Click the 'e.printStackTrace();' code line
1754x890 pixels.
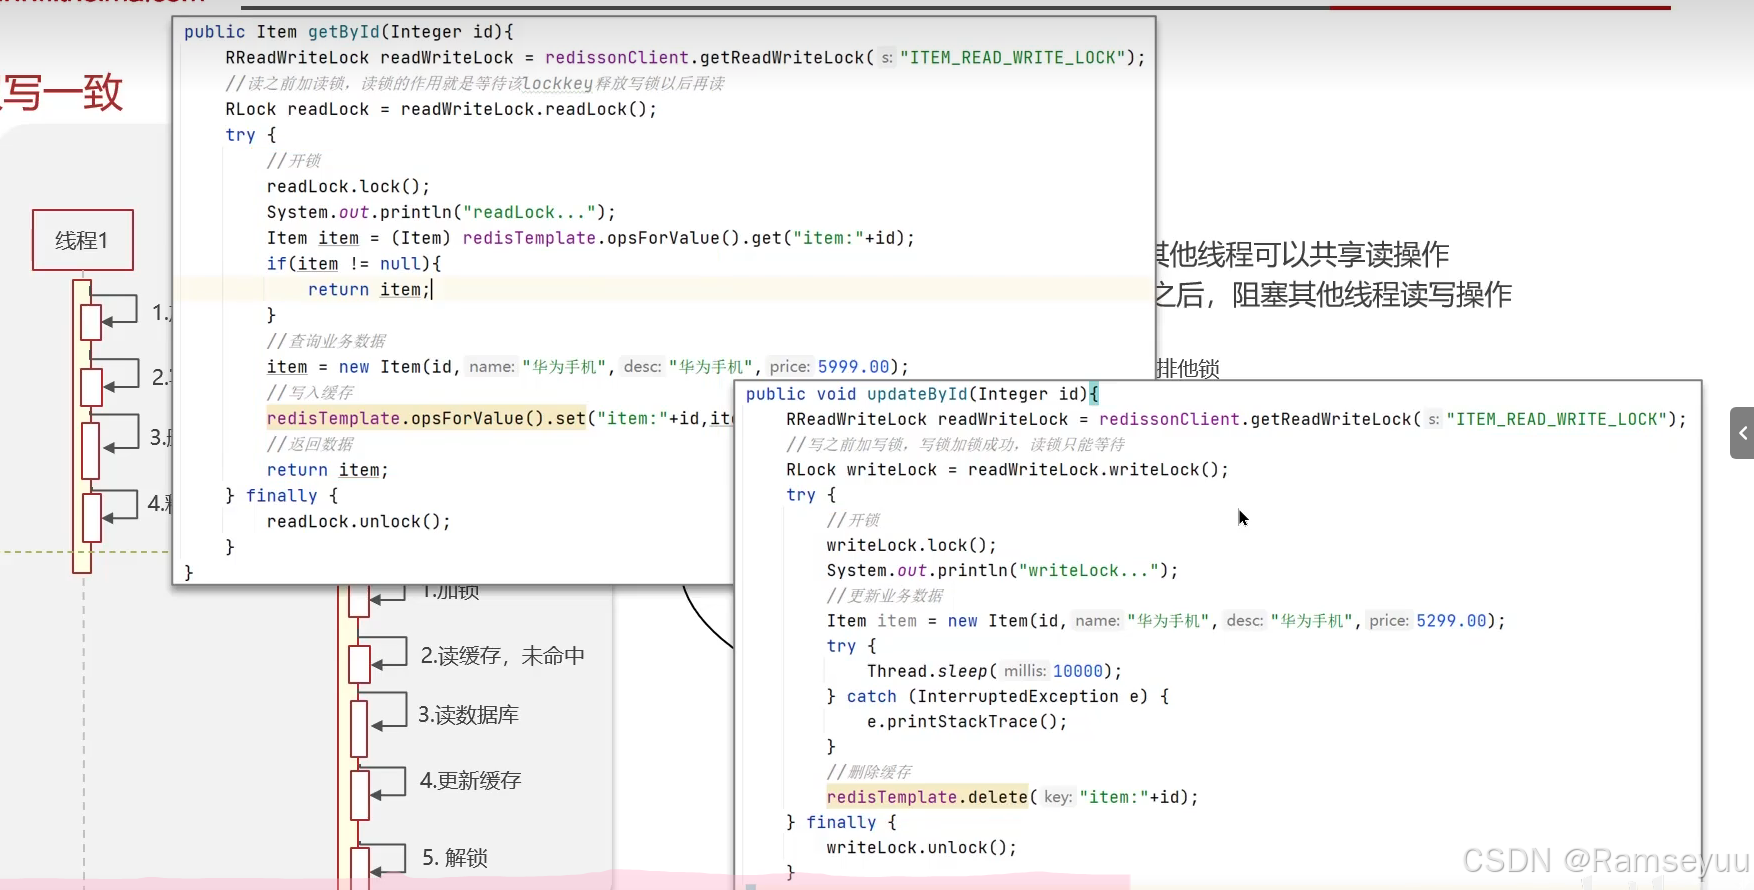click(967, 721)
